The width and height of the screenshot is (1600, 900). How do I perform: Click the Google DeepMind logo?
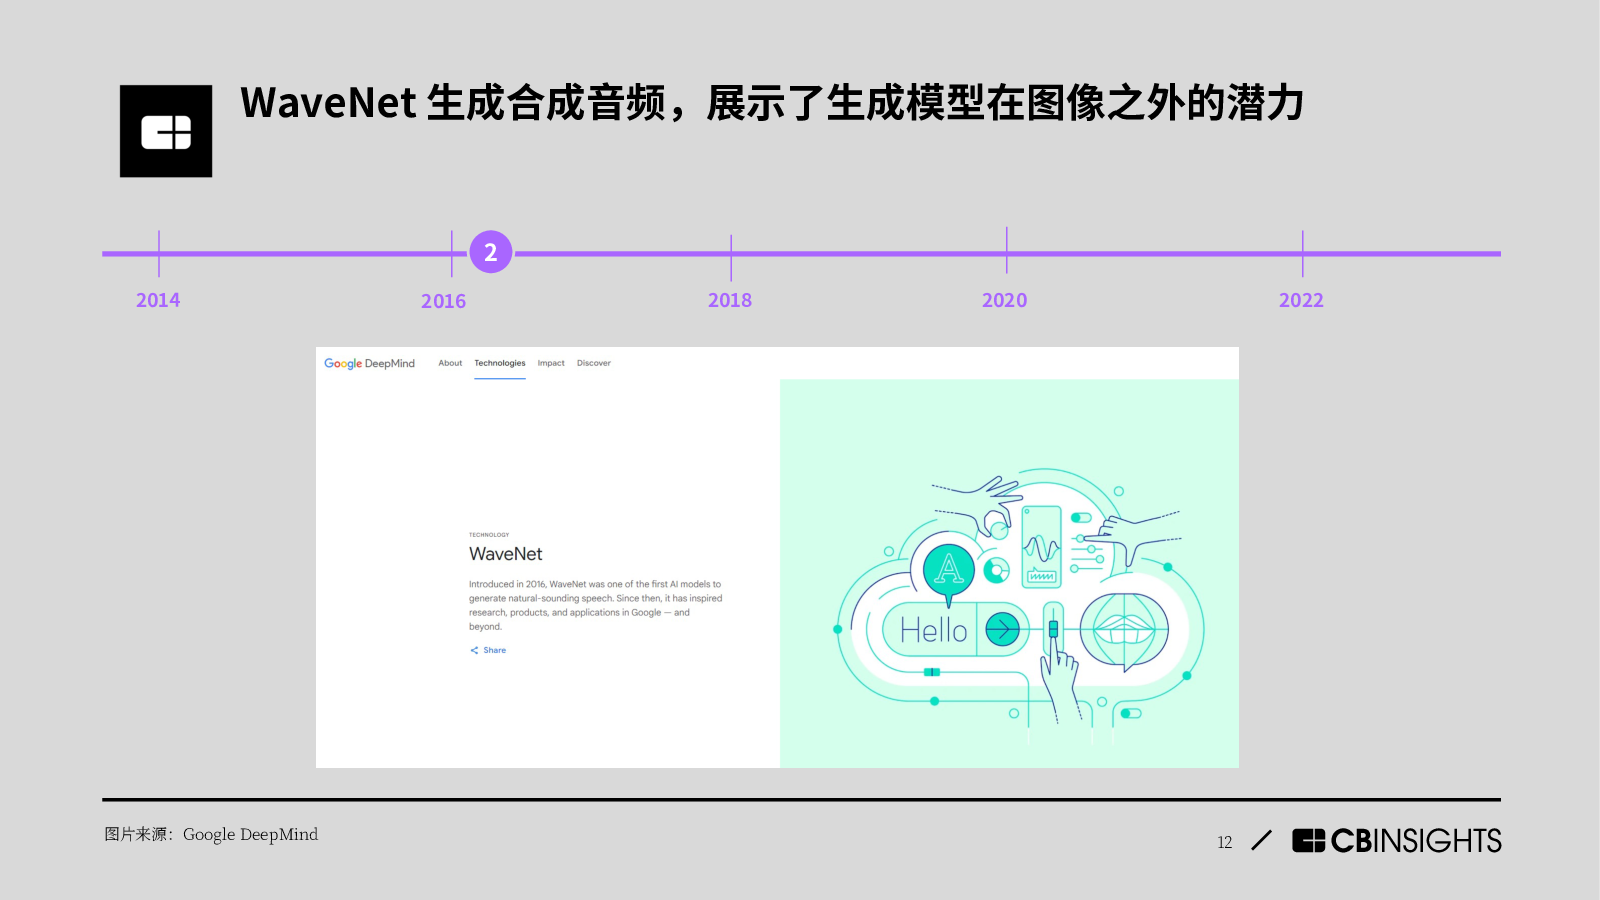[369, 363]
